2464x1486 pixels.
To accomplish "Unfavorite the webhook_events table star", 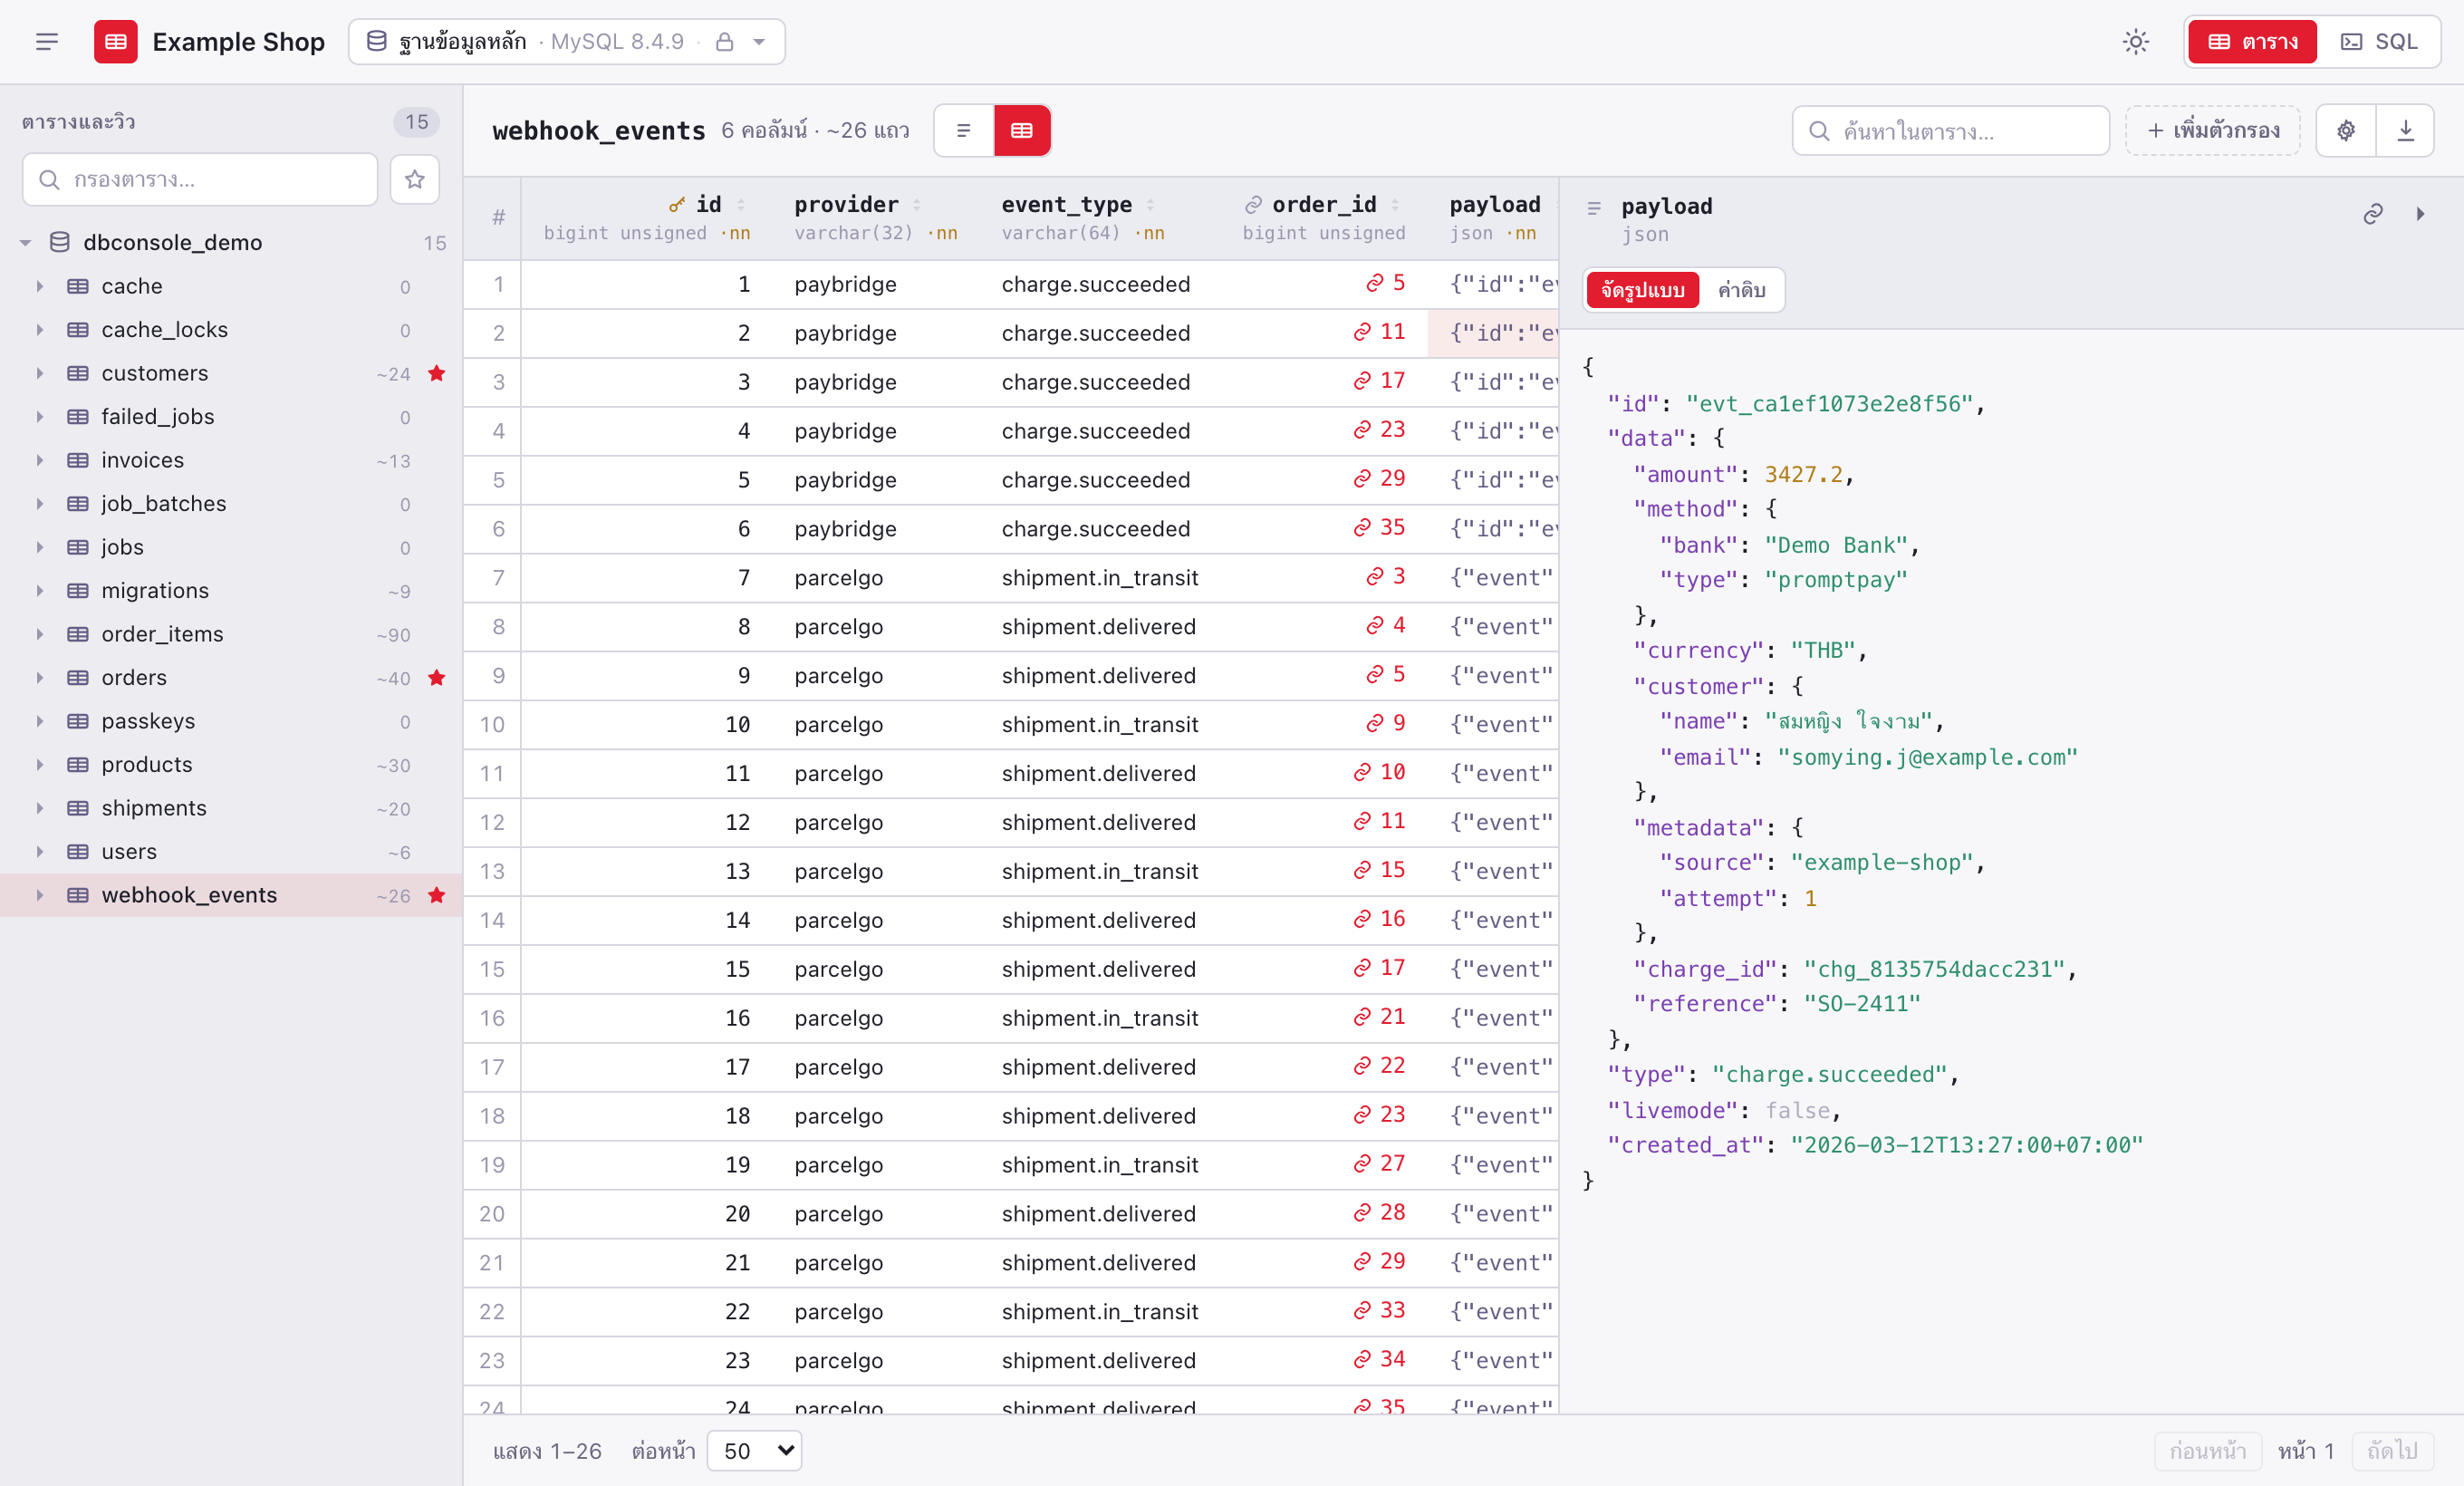I will (436, 895).
